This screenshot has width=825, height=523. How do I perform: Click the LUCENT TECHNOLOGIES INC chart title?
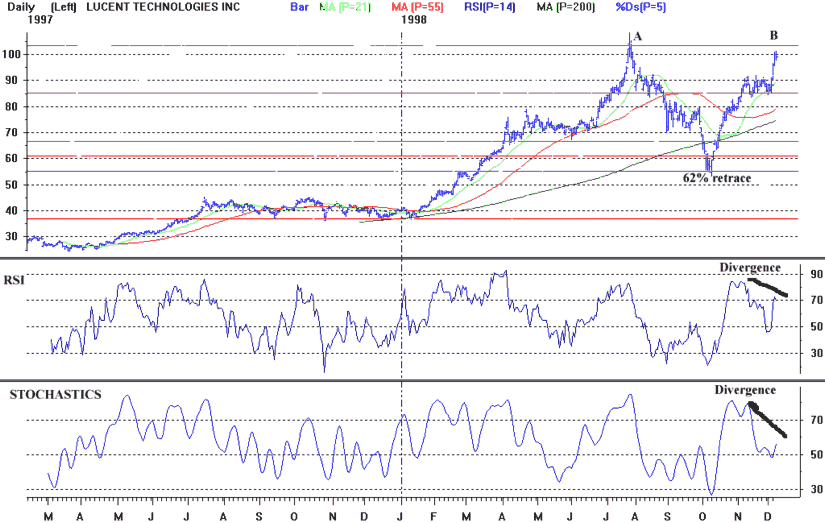(163, 7)
